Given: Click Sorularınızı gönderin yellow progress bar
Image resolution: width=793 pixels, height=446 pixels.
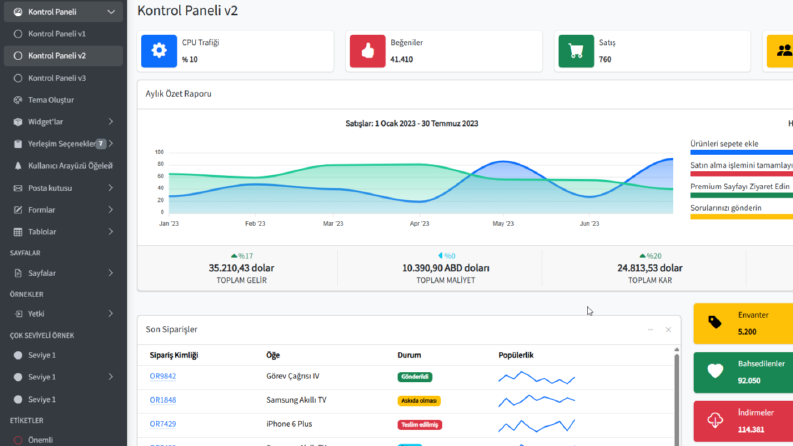Looking at the screenshot, I should pos(741,217).
